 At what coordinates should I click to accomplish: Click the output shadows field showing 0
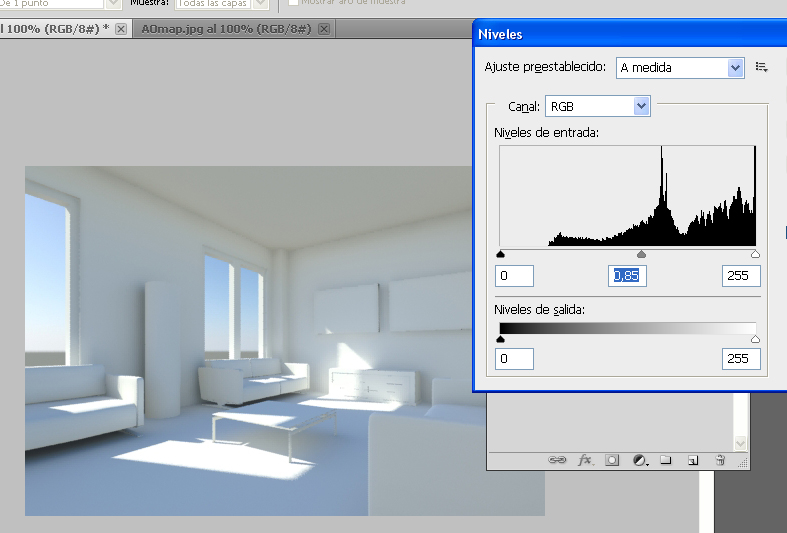point(514,359)
